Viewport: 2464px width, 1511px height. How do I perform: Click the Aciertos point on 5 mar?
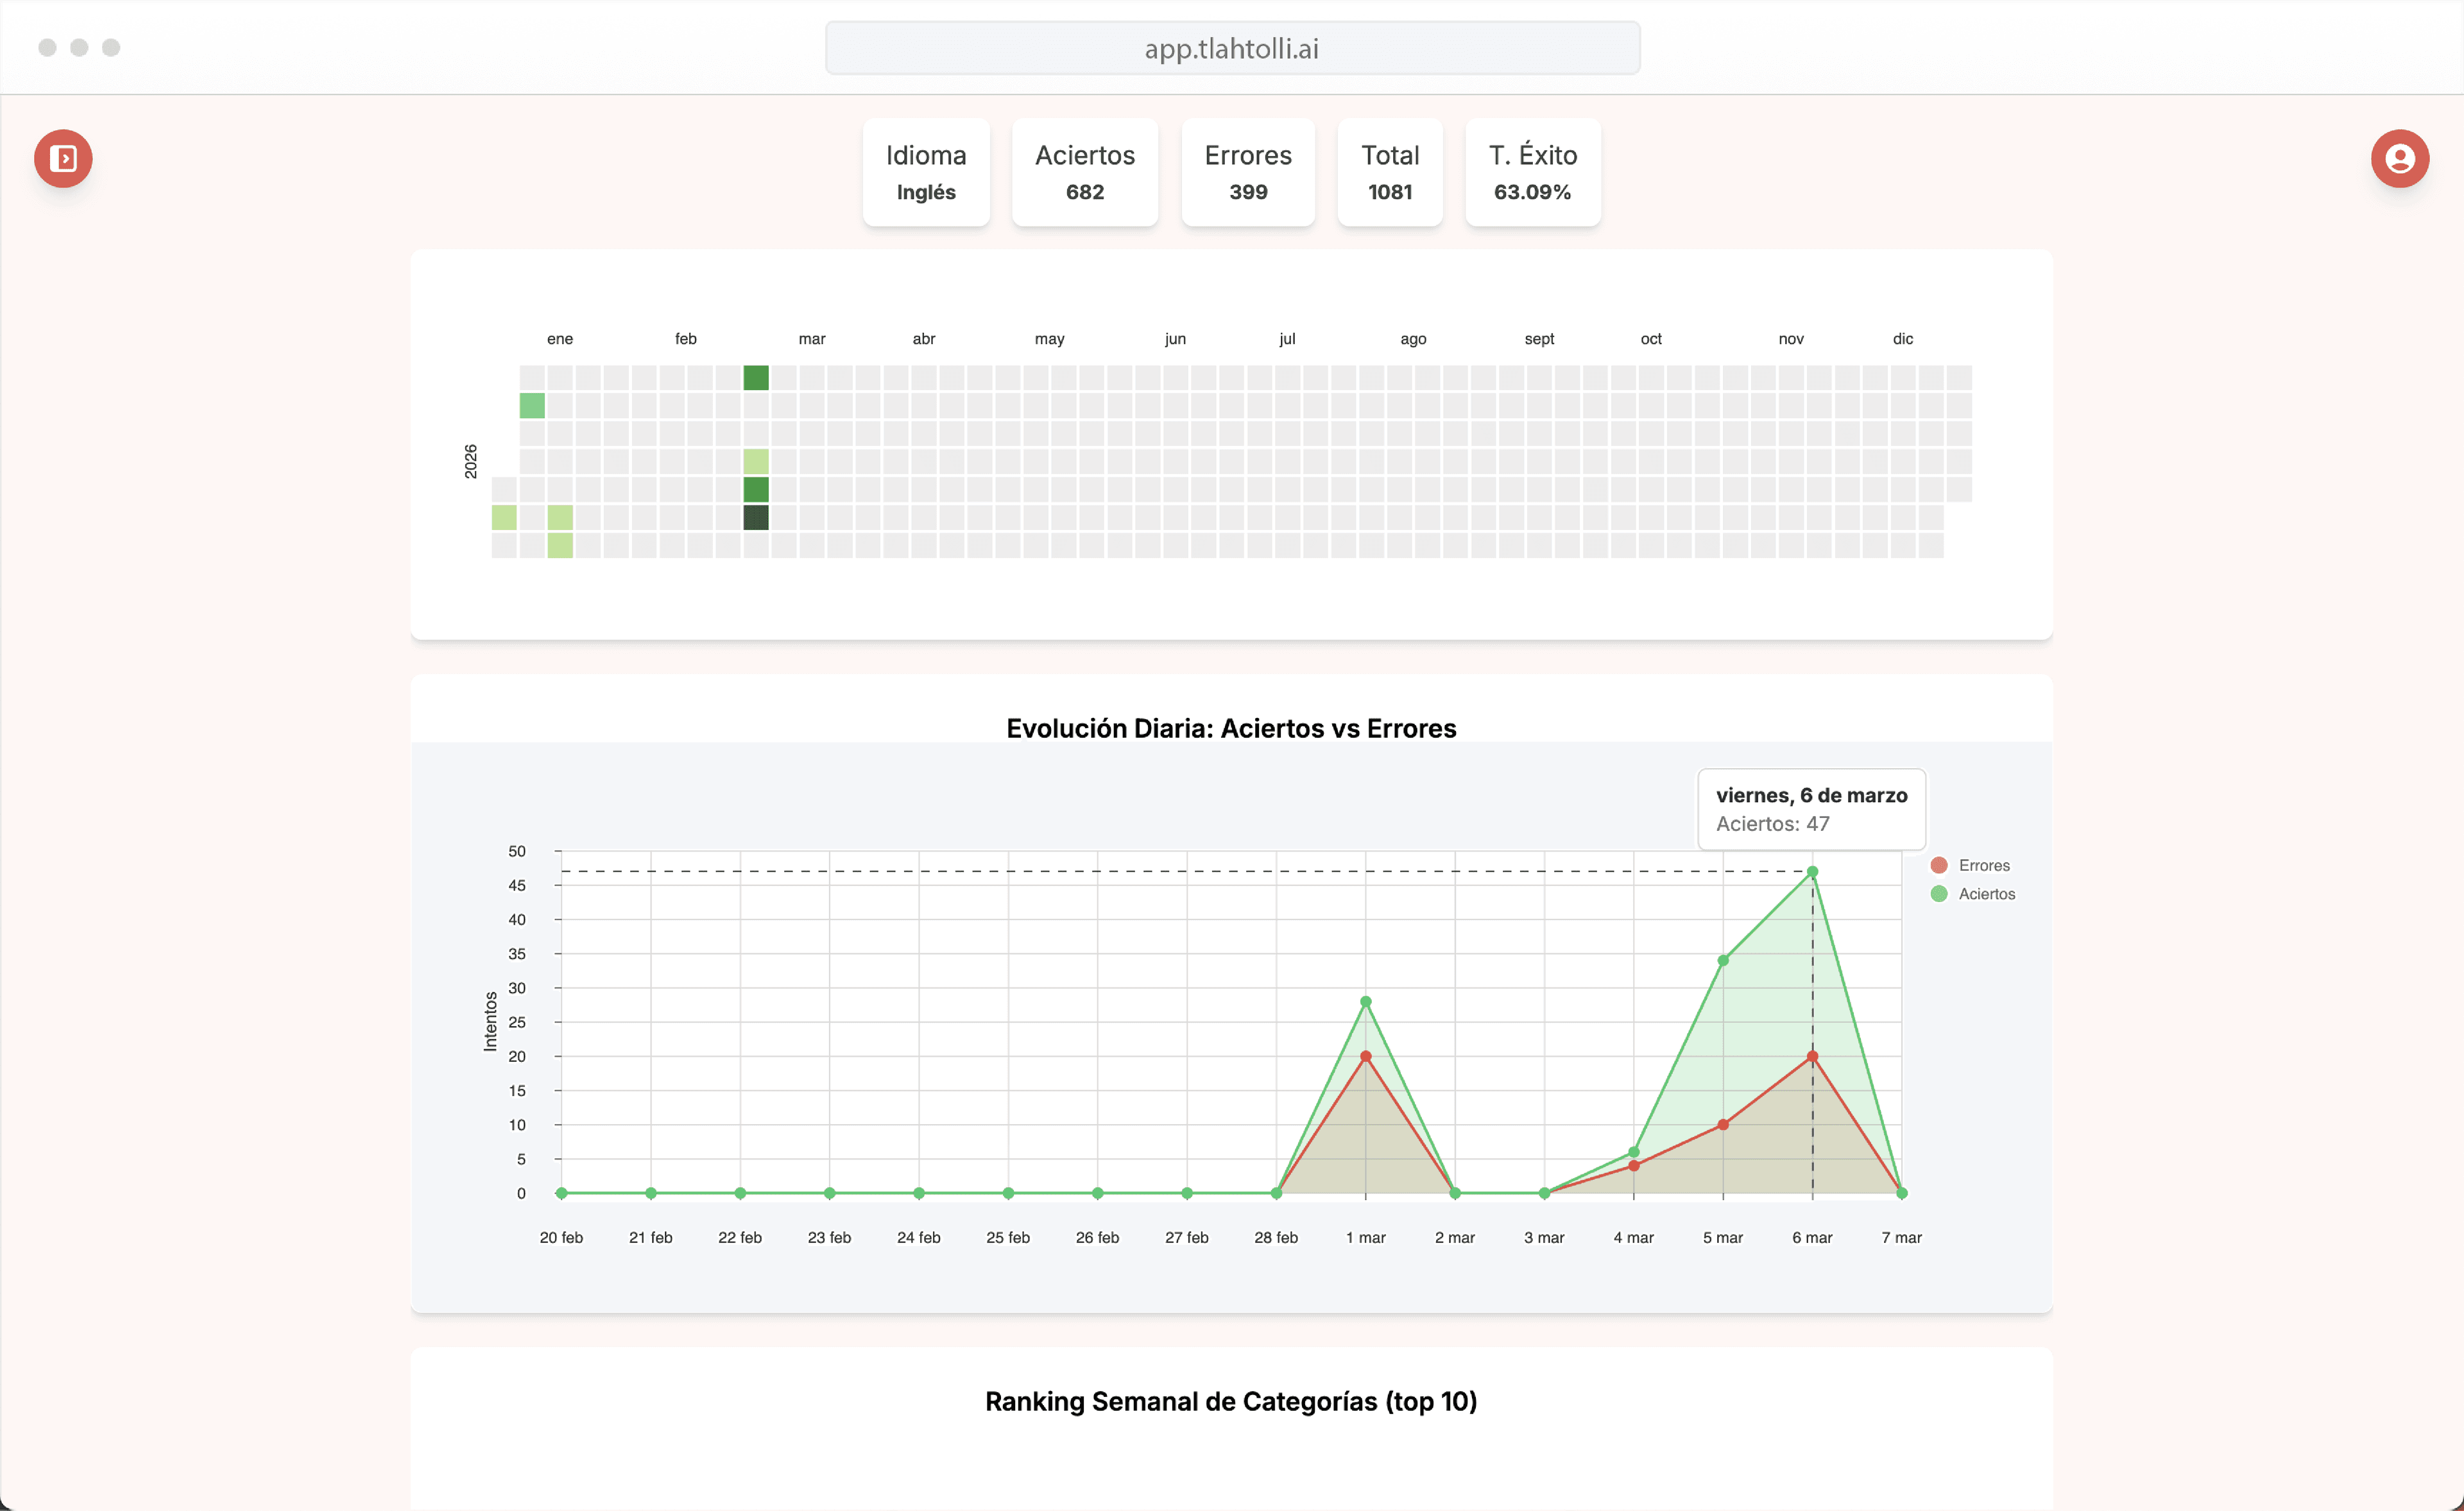tap(1723, 960)
